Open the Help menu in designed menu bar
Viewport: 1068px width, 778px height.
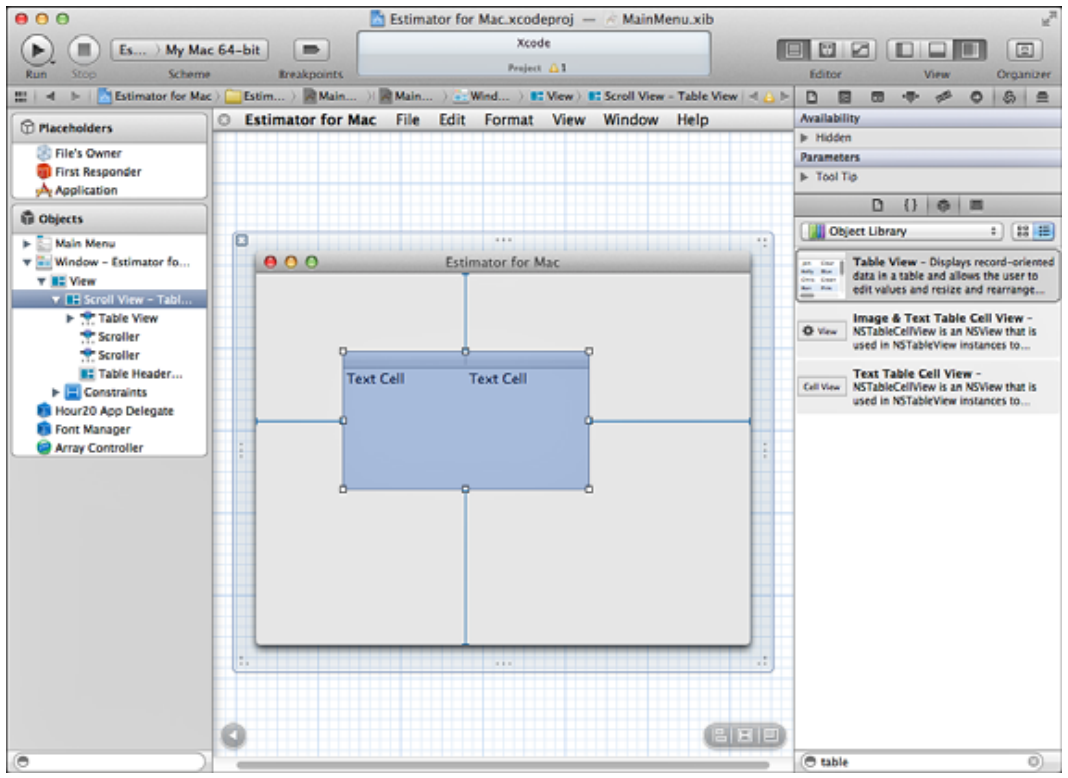click(x=693, y=120)
